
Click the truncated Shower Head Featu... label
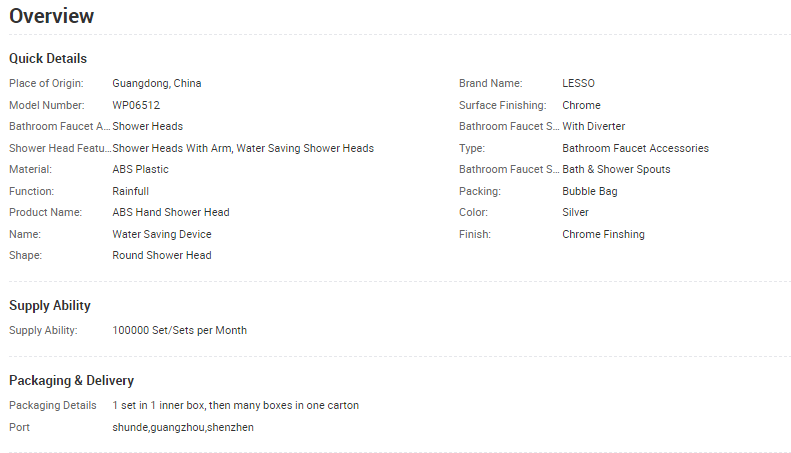(60, 148)
